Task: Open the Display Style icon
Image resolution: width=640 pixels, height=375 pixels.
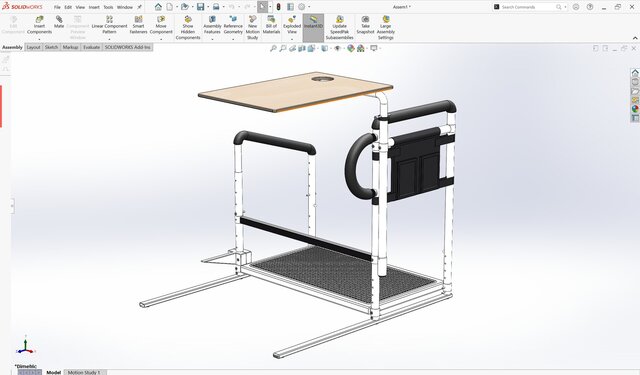Action: 324,48
